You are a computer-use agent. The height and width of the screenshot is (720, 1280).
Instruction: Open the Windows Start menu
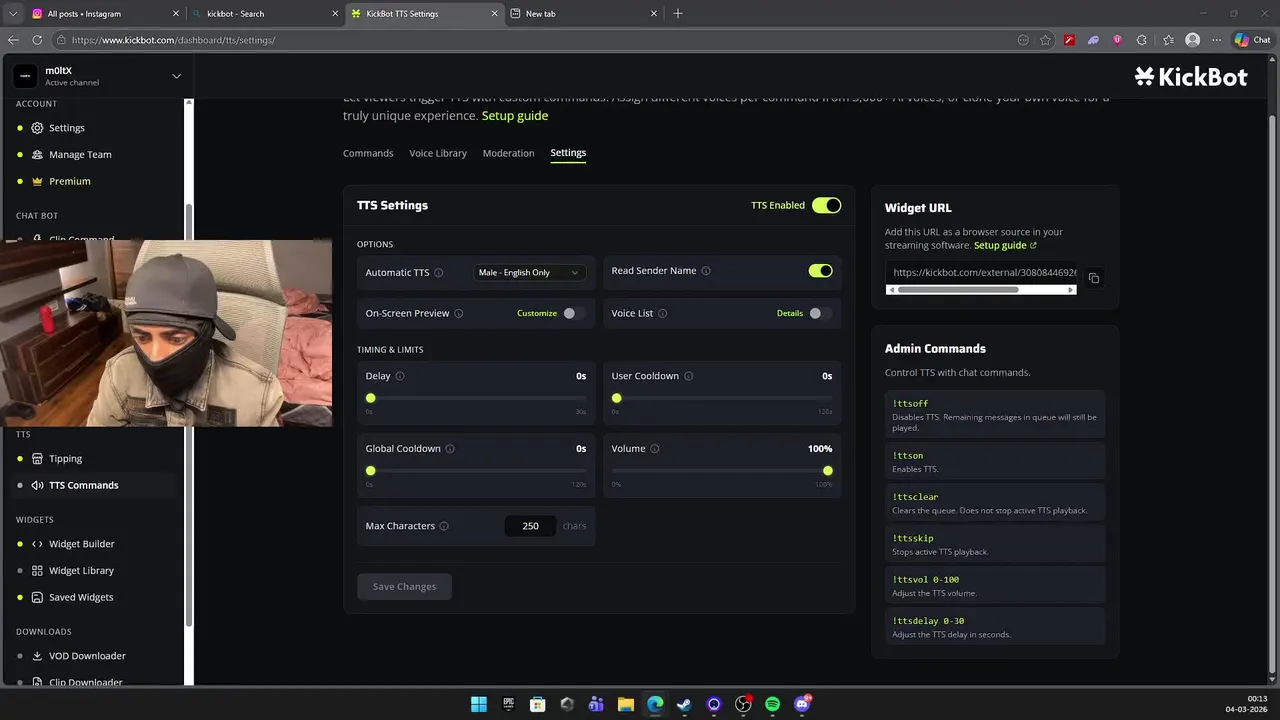(479, 704)
